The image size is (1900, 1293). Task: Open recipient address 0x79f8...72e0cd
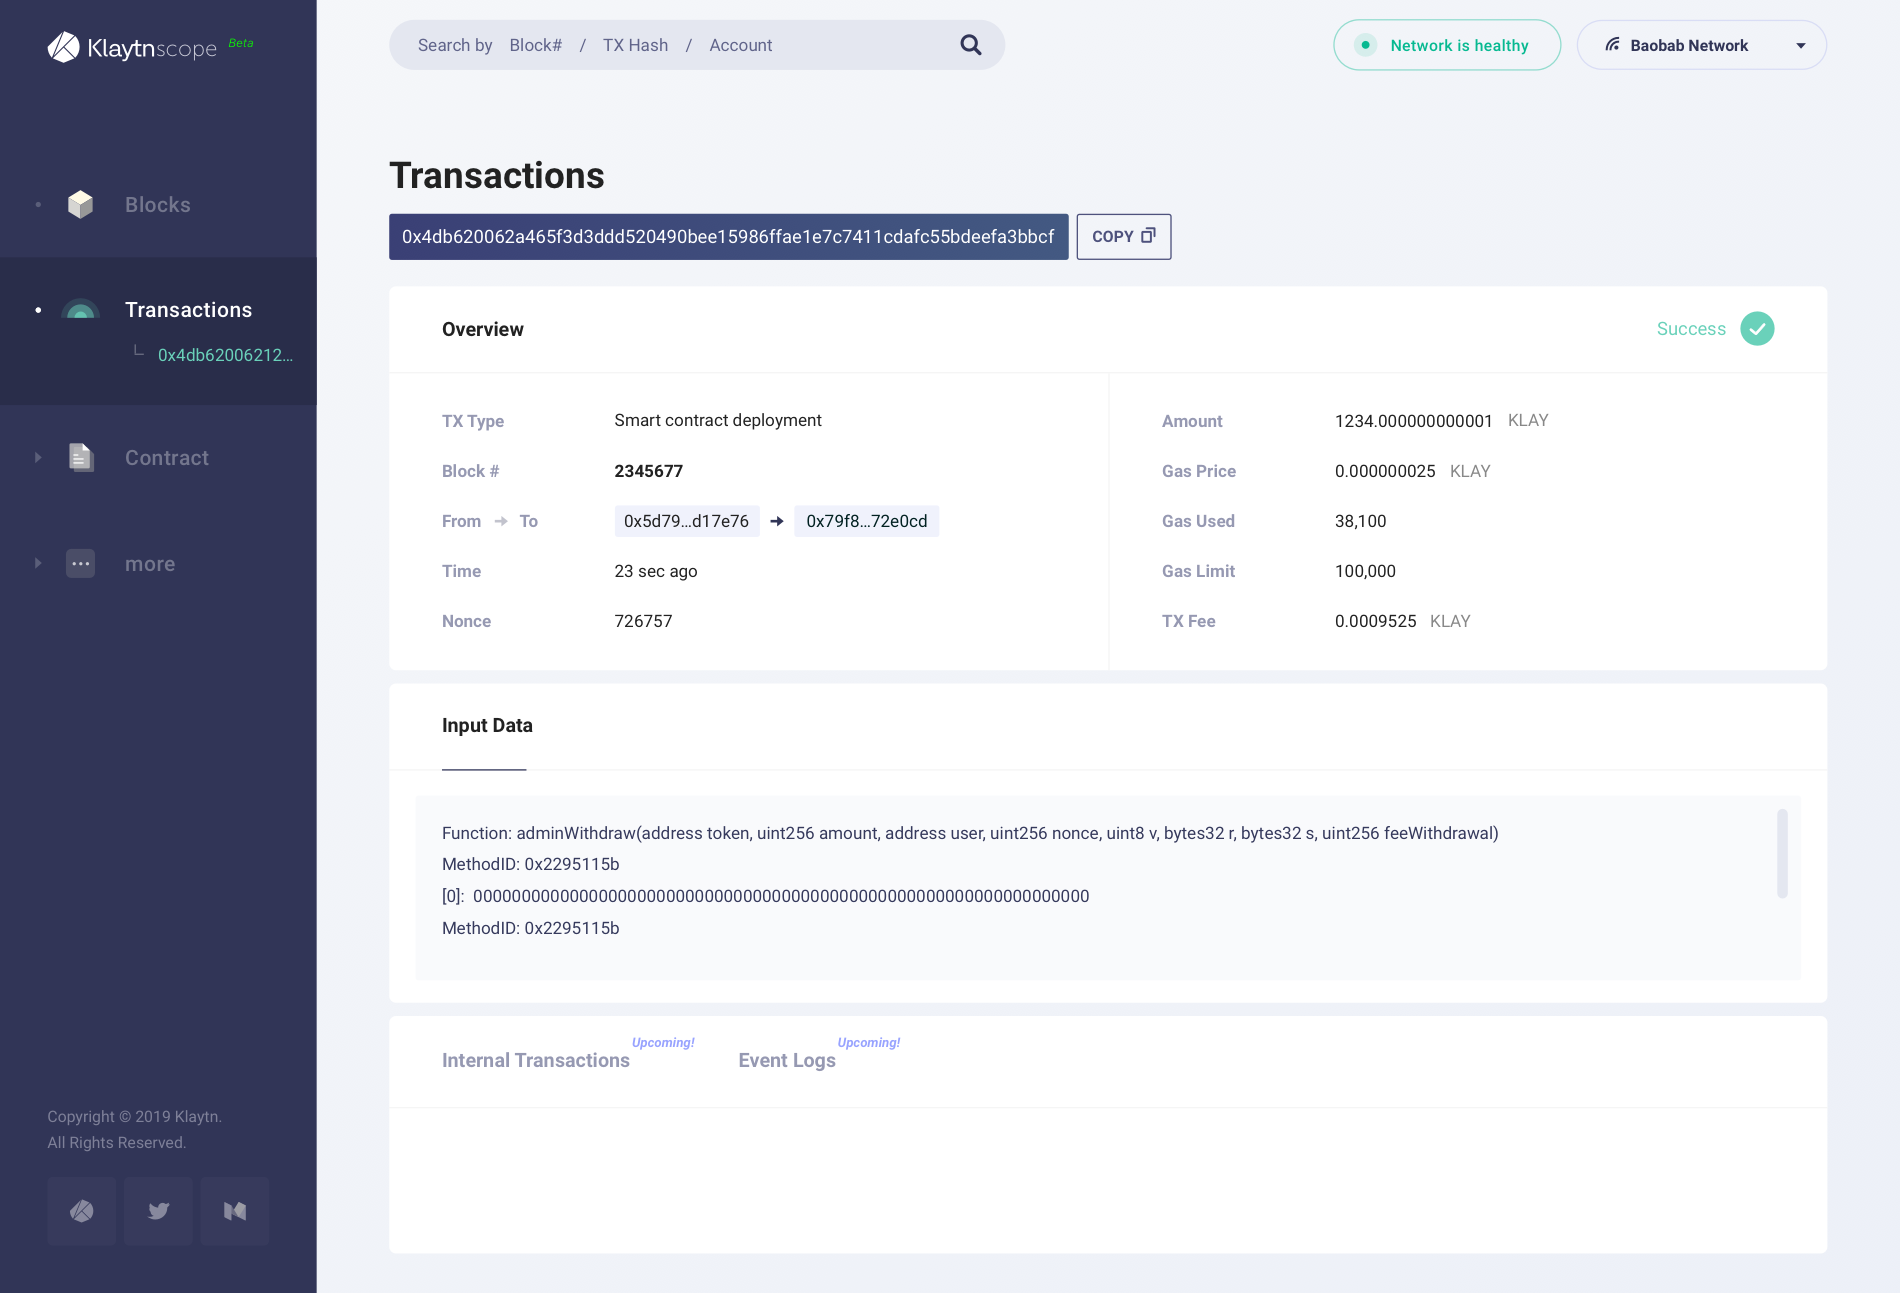pyautogui.click(x=866, y=521)
